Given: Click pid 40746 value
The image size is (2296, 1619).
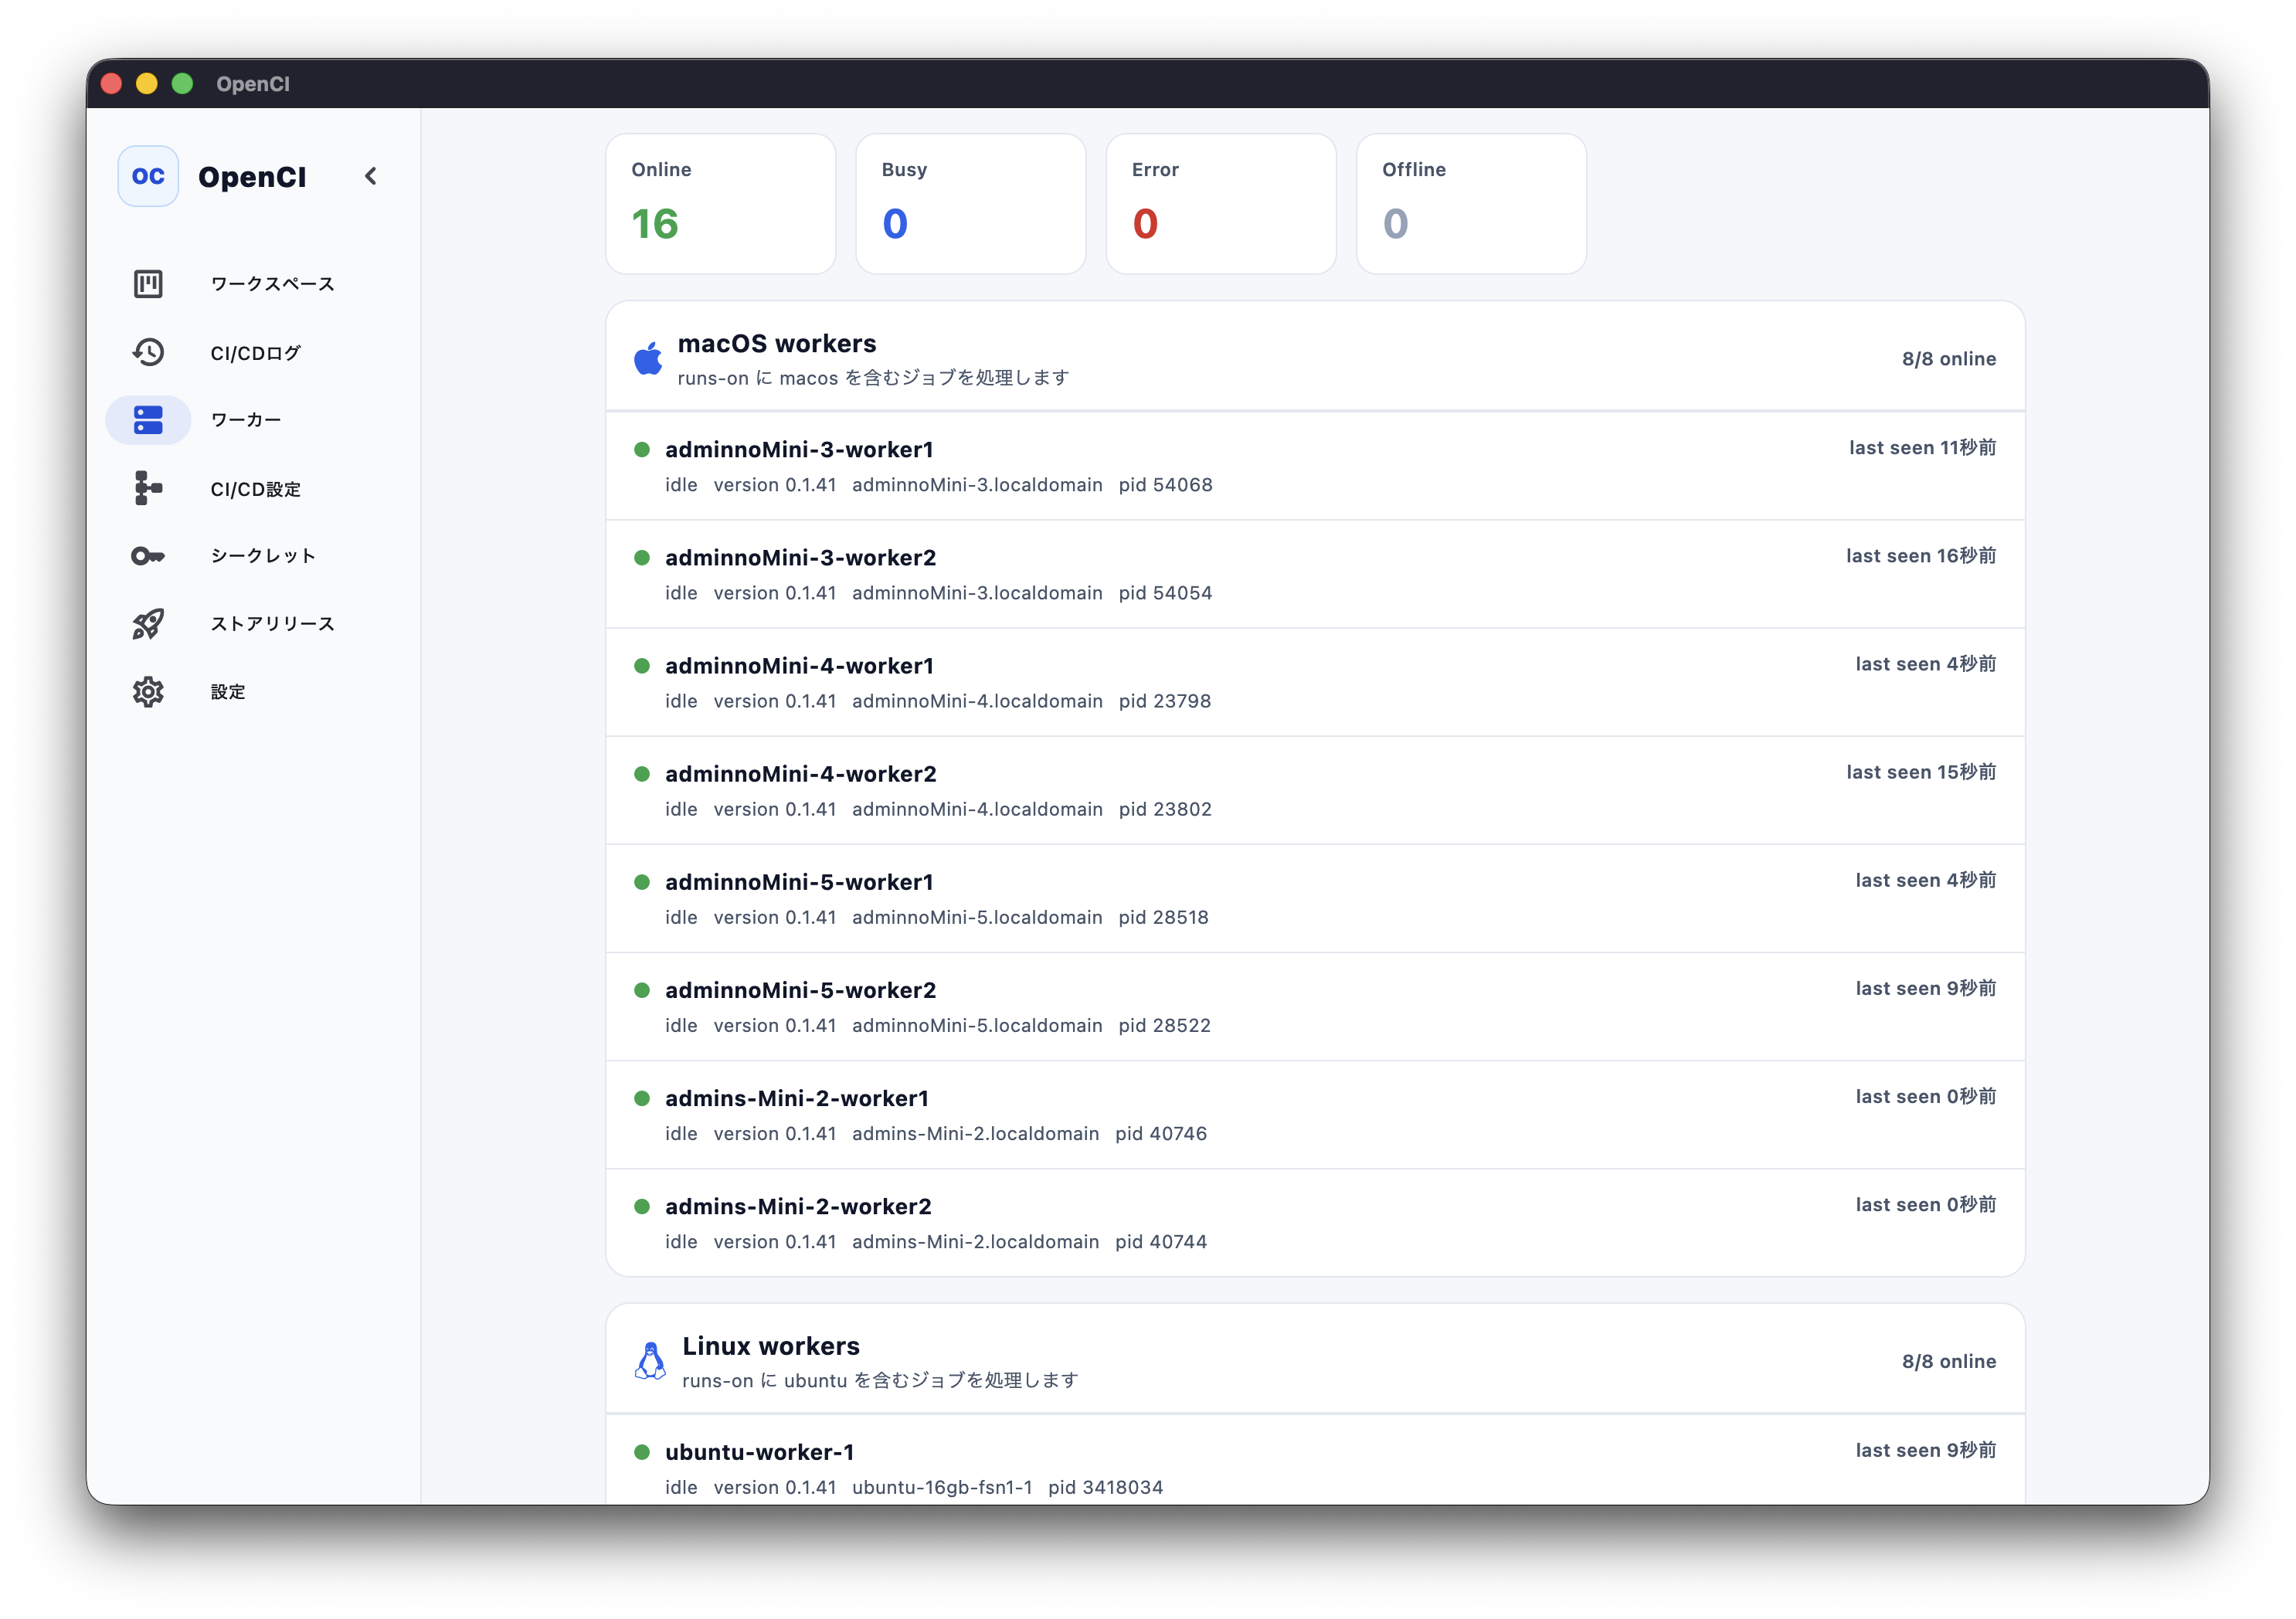Looking at the screenshot, I should [x=1161, y=1133].
